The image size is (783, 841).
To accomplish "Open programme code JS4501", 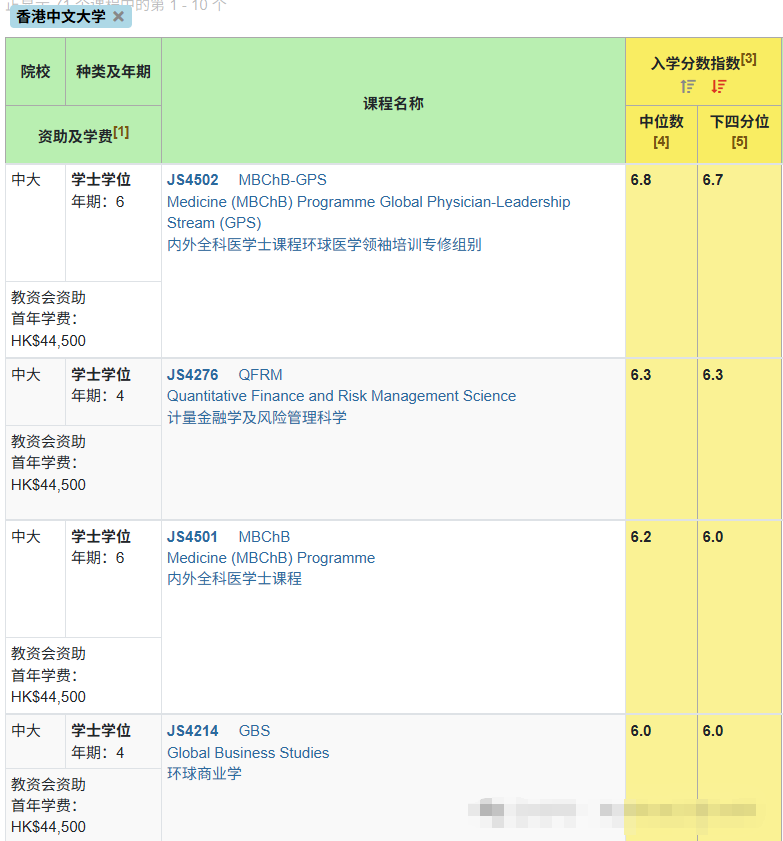I will pyautogui.click(x=193, y=536).
